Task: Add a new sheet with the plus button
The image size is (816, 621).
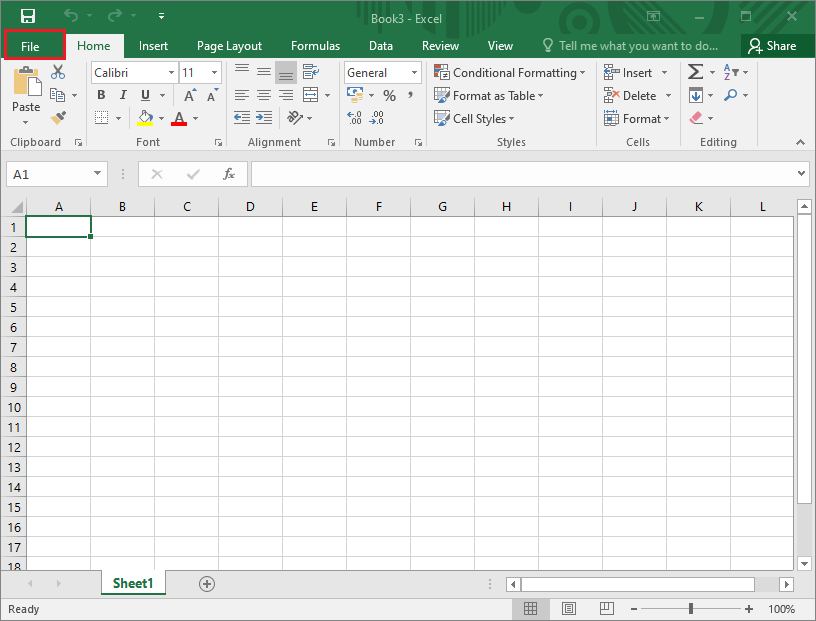Action: tap(206, 583)
